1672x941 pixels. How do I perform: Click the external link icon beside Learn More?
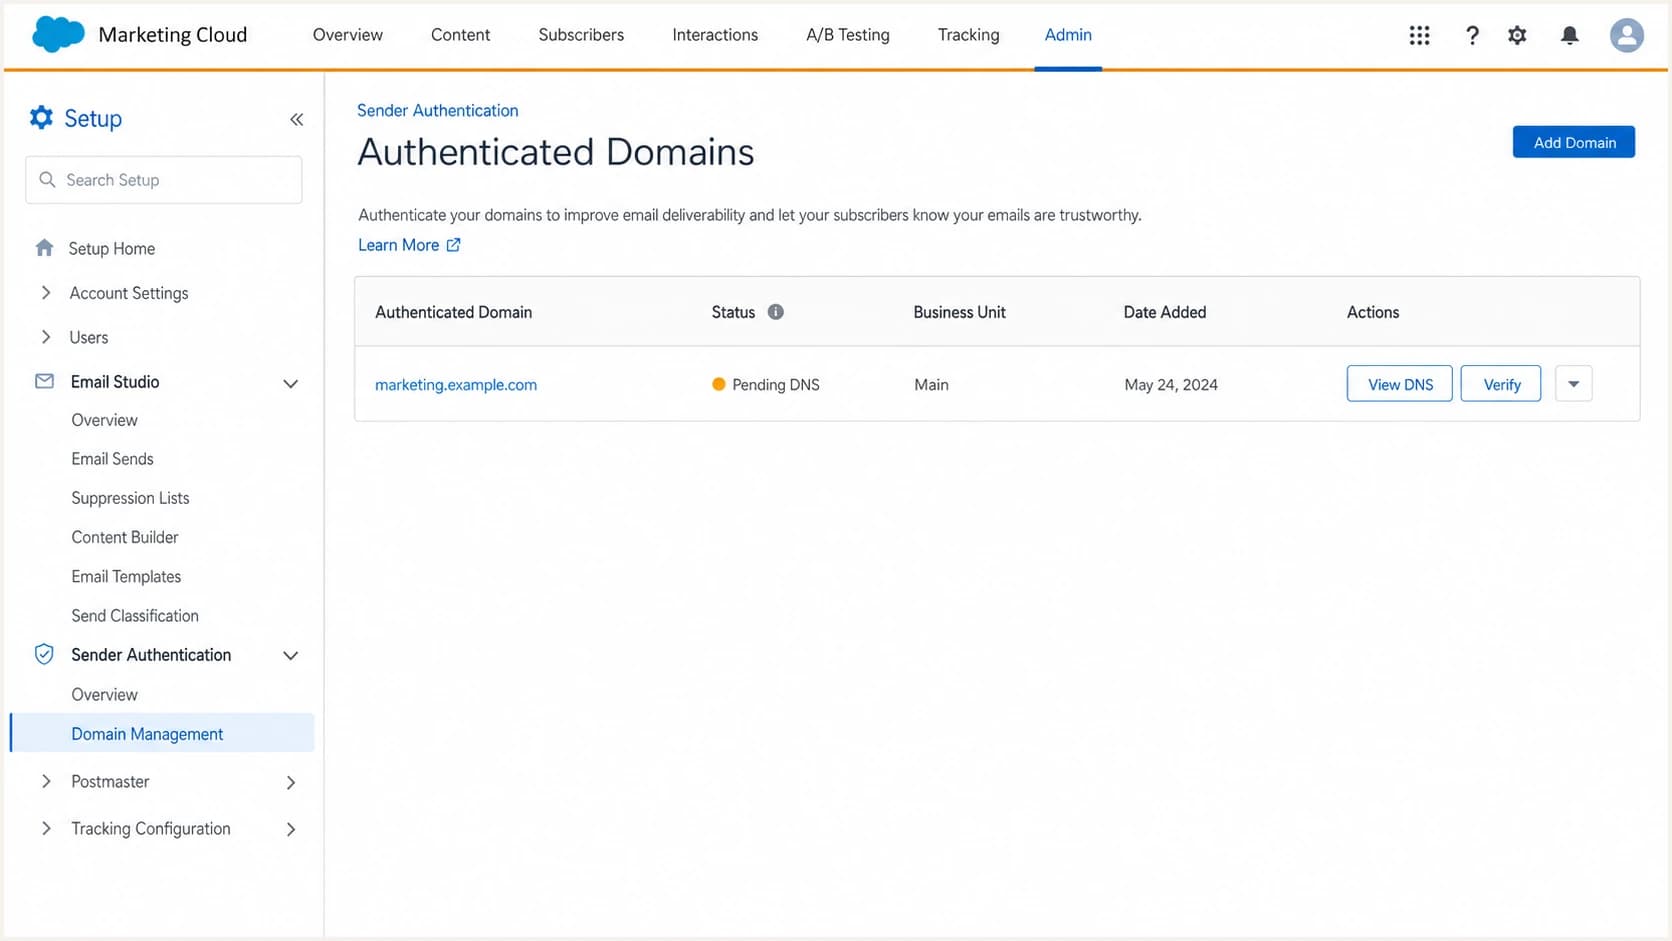pos(453,245)
